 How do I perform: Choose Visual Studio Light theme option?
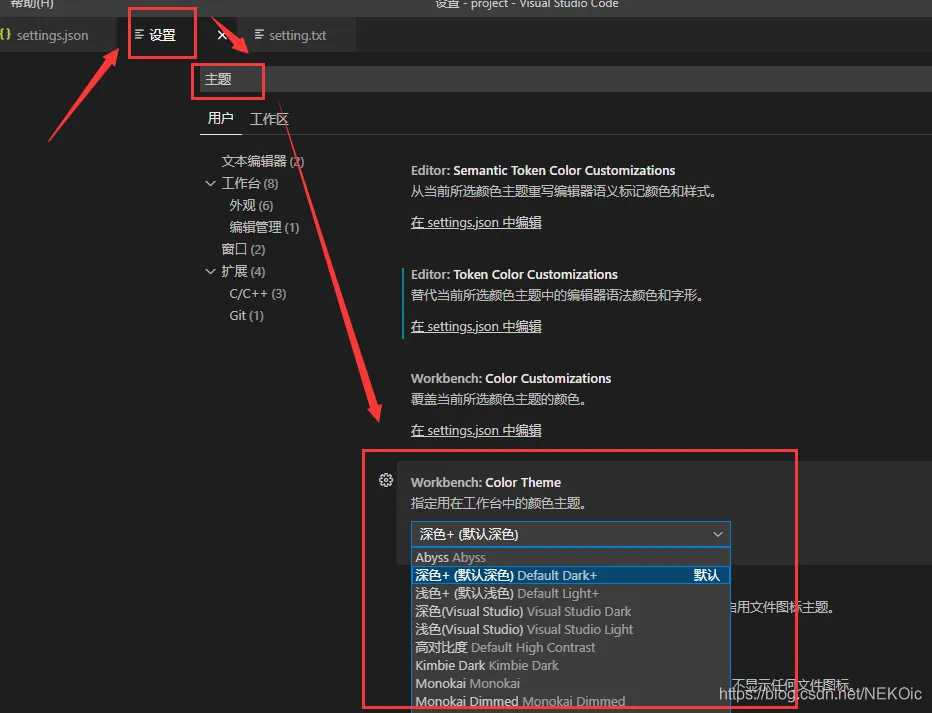[x=571, y=629]
